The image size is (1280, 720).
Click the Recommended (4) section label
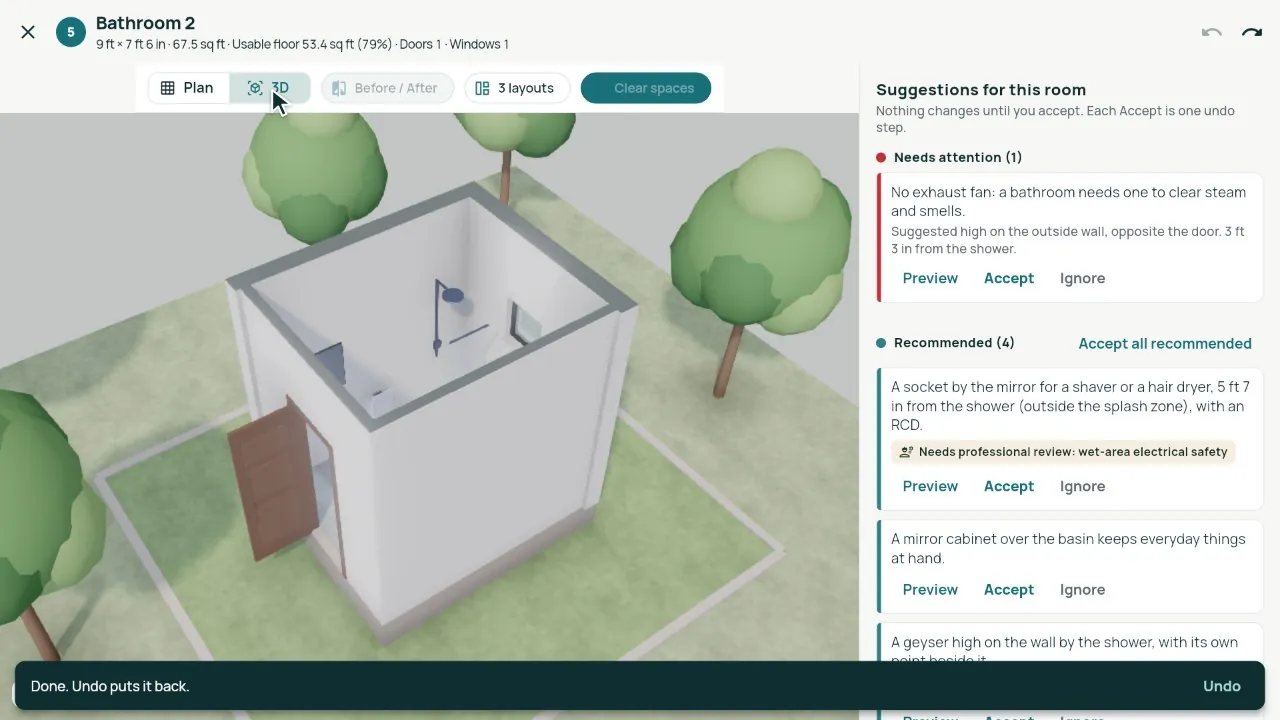click(x=954, y=343)
